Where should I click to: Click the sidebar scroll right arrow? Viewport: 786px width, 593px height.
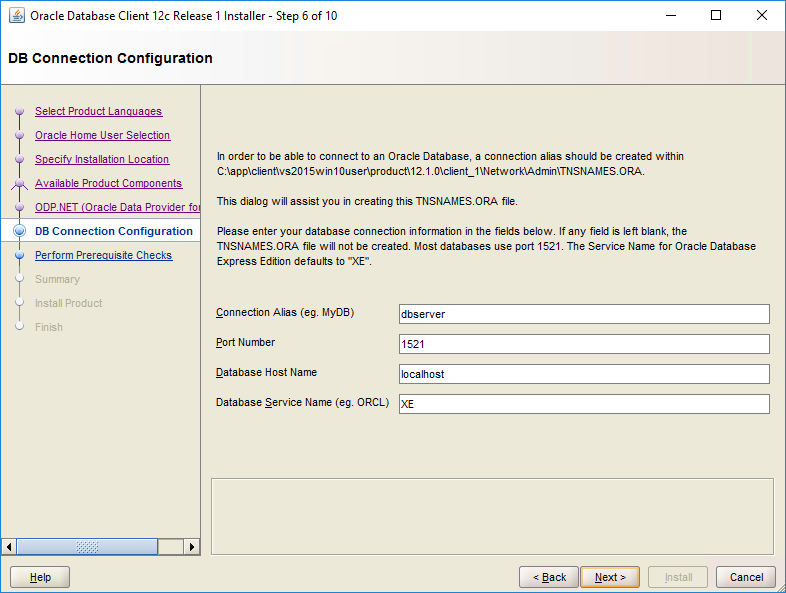191,547
